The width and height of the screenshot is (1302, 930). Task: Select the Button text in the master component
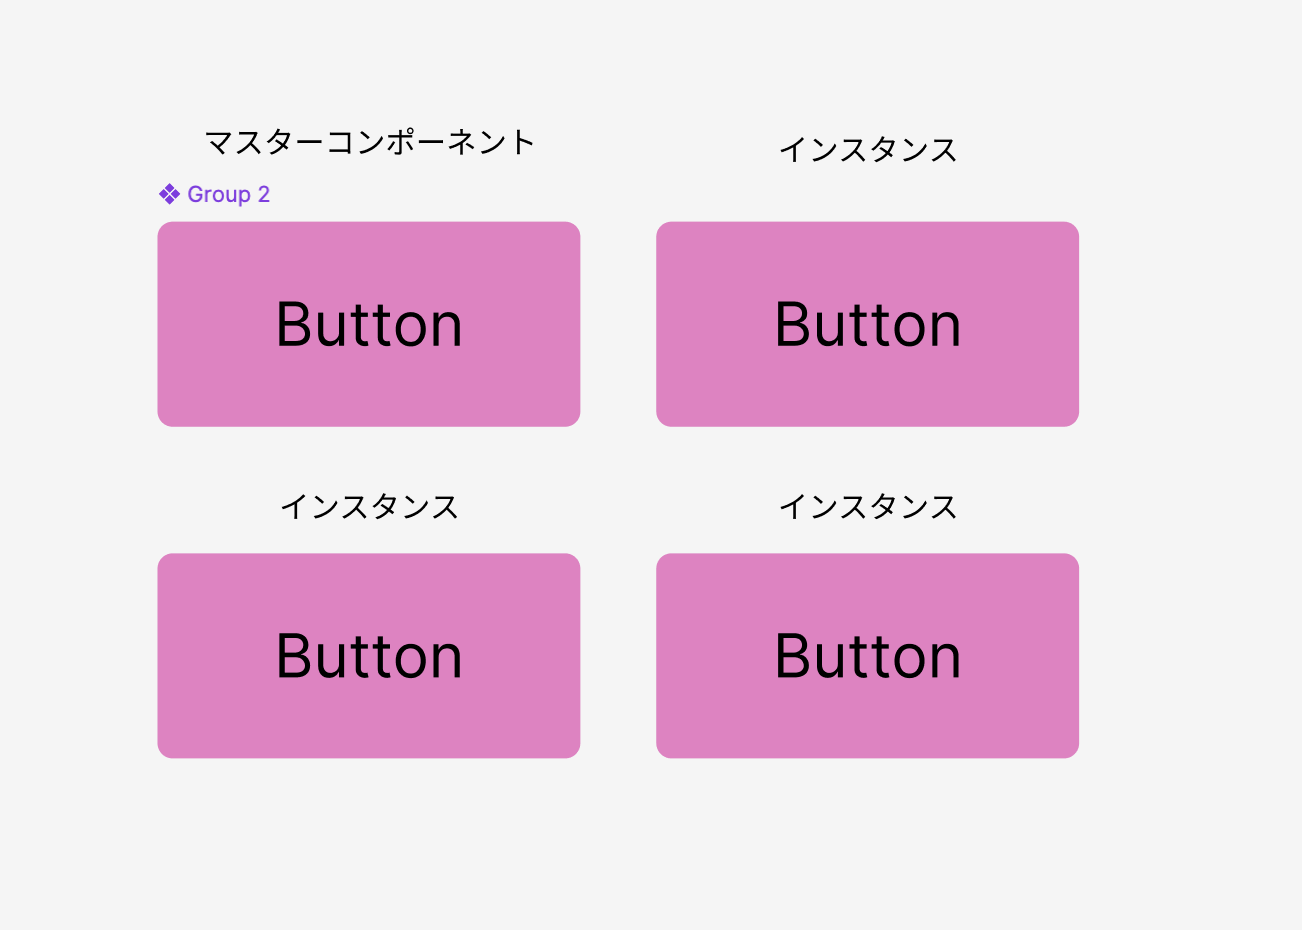pos(369,325)
